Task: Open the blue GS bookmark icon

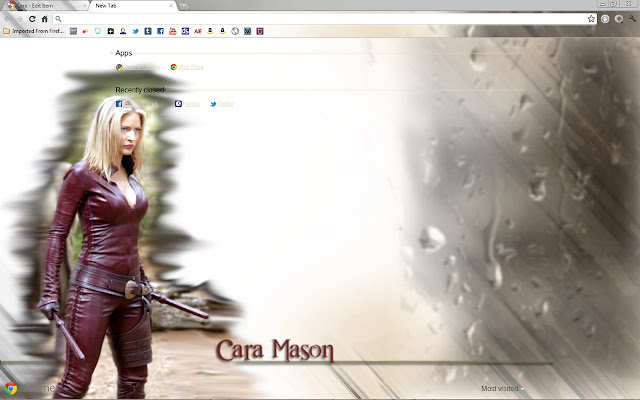Action: [185, 31]
